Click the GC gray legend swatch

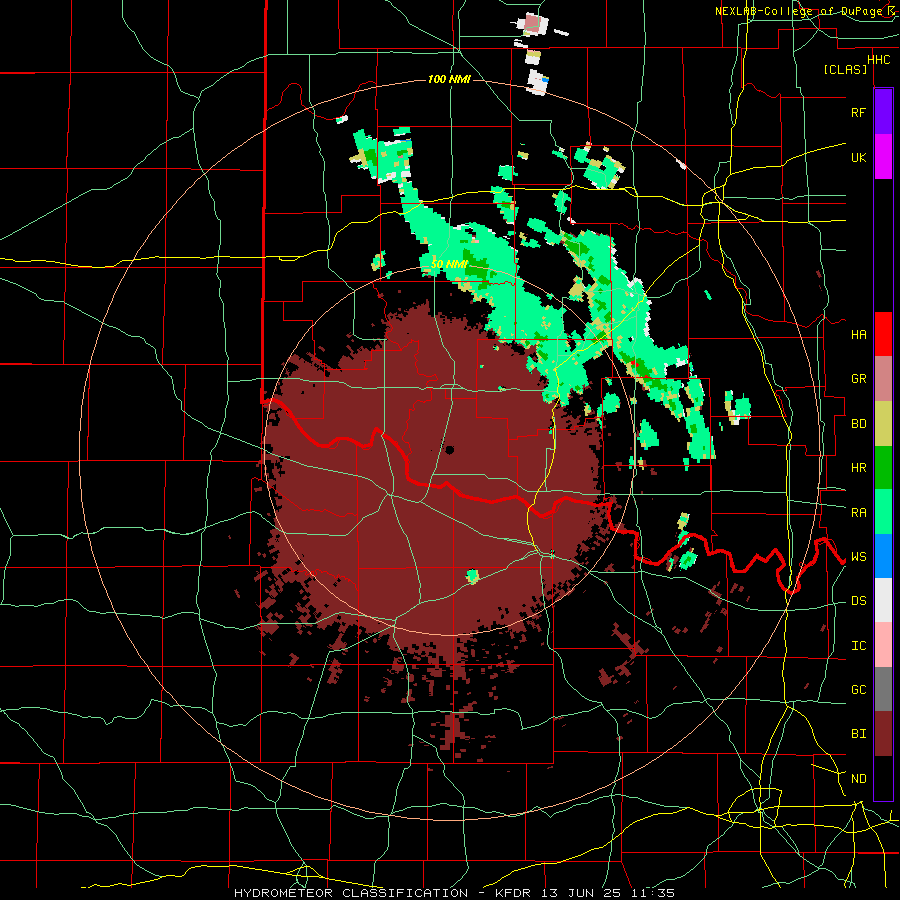[x=883, y=689]
